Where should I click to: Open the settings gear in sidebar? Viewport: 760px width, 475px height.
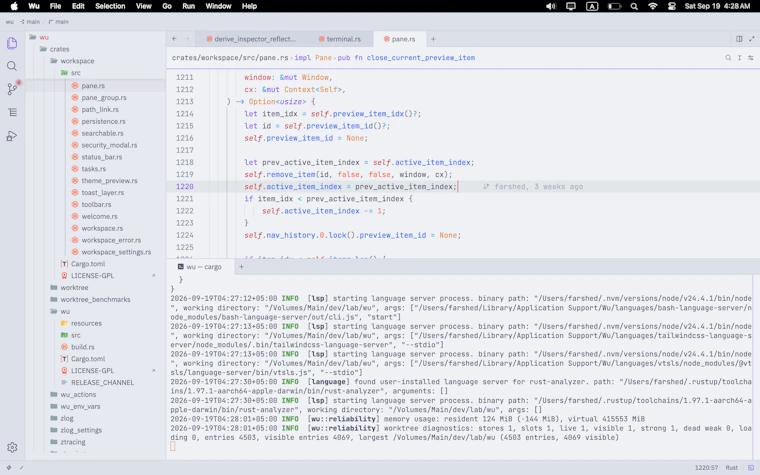[x=12, y=447]
